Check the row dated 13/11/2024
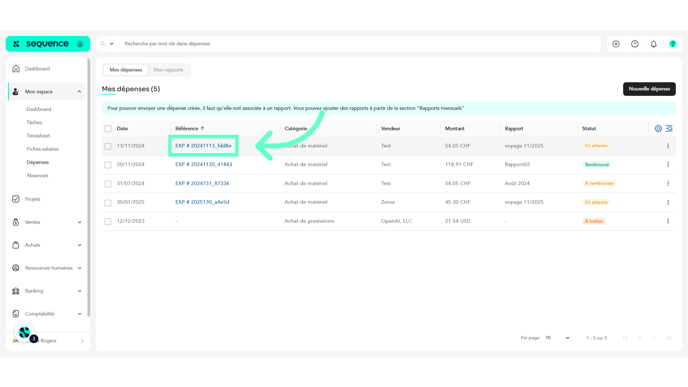Image resolution: width=688 pixels, height=387 pixels. click(x=108, y=146)
